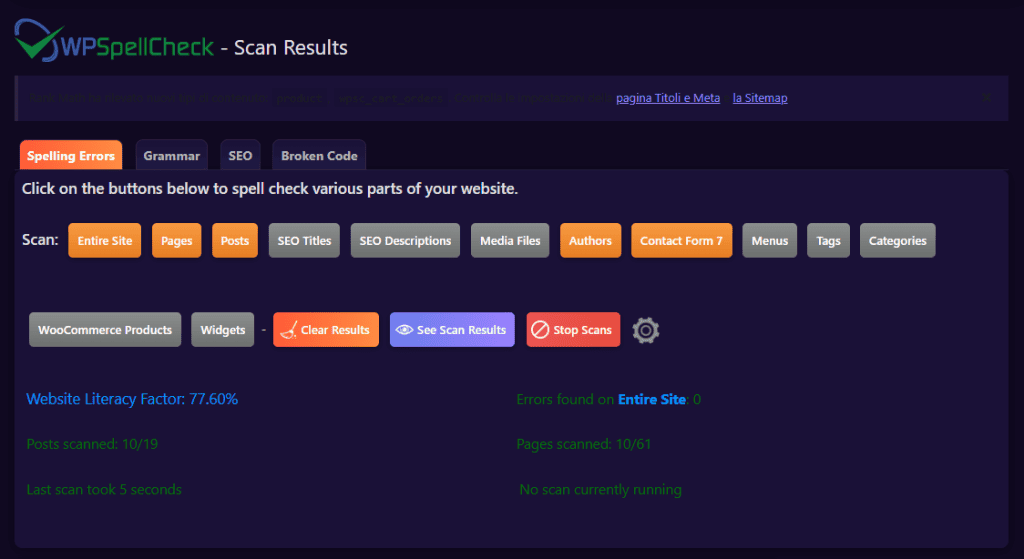Viewport: 1024px width, 559px height.
Task: Click the Entire Site errors link
Action: click(x=652, y=399)
